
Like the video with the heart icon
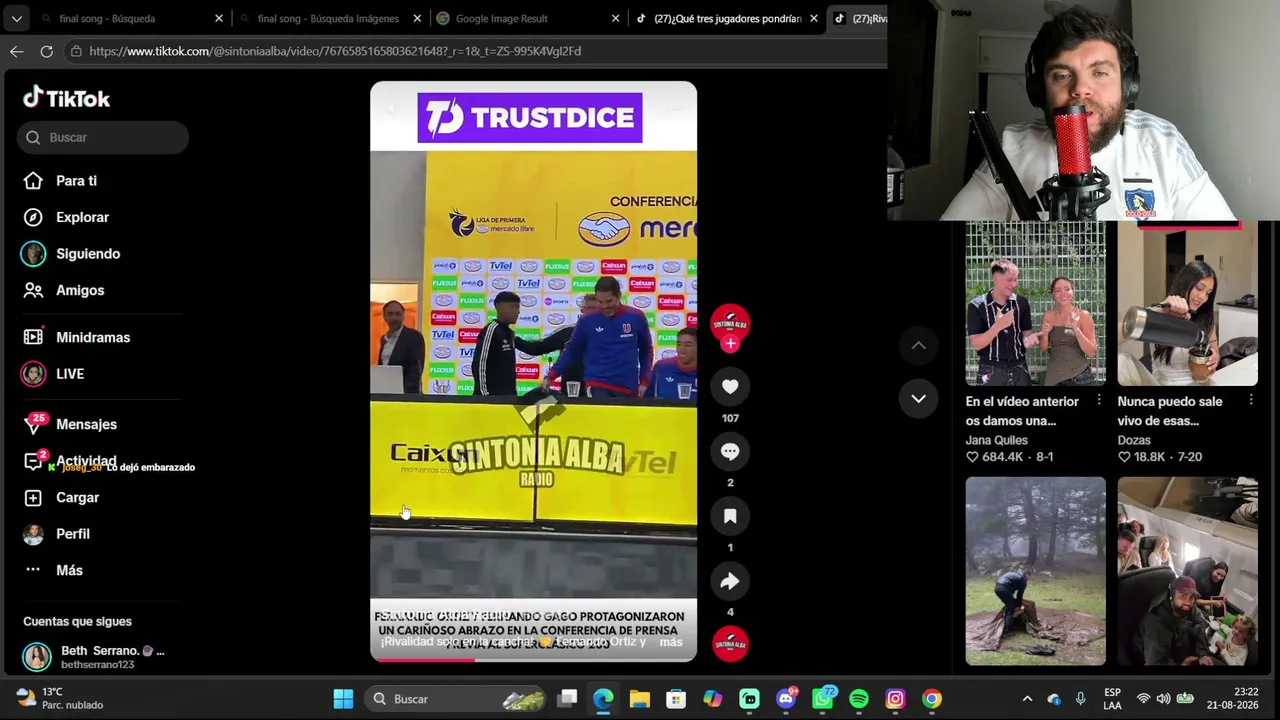point(730,387)
